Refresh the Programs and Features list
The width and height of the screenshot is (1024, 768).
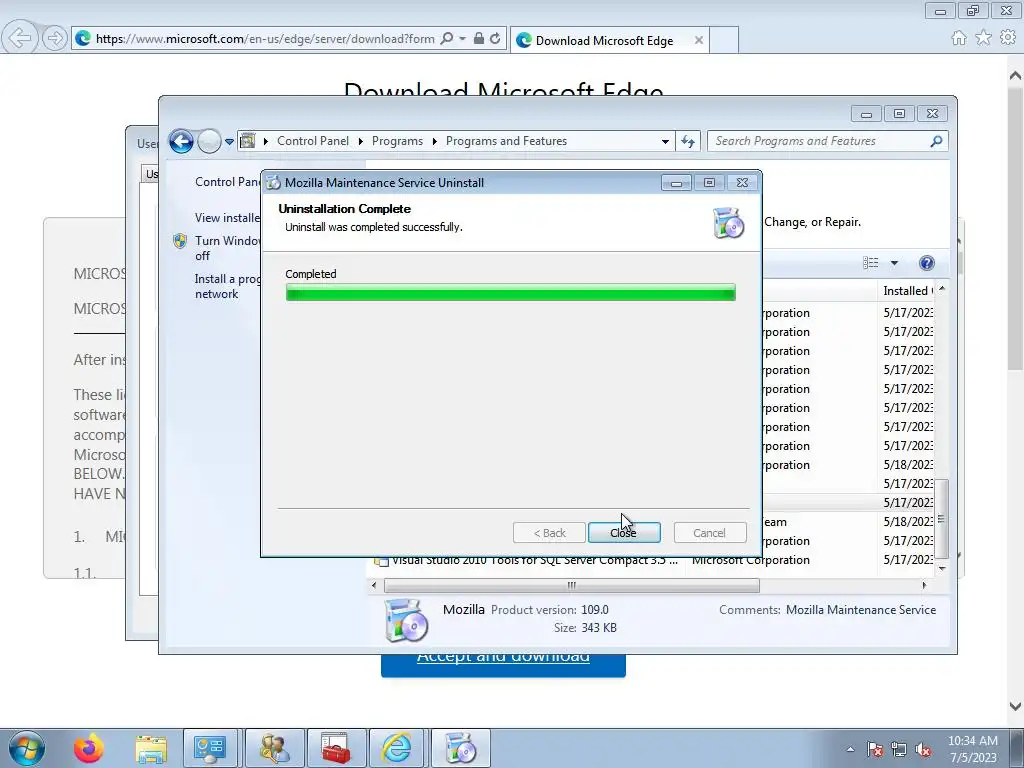(x=688, y=141)
